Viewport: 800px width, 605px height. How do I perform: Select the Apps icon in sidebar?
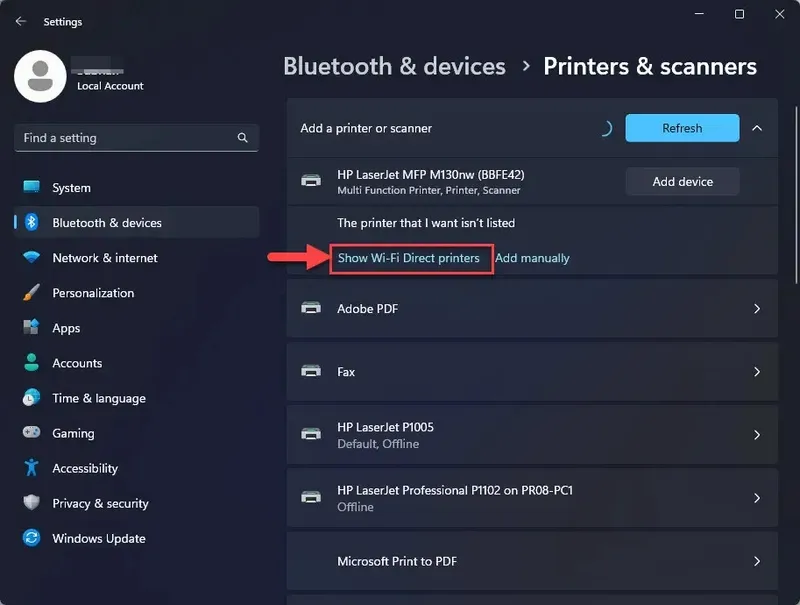pyautogui.click(x=30, y=327)
